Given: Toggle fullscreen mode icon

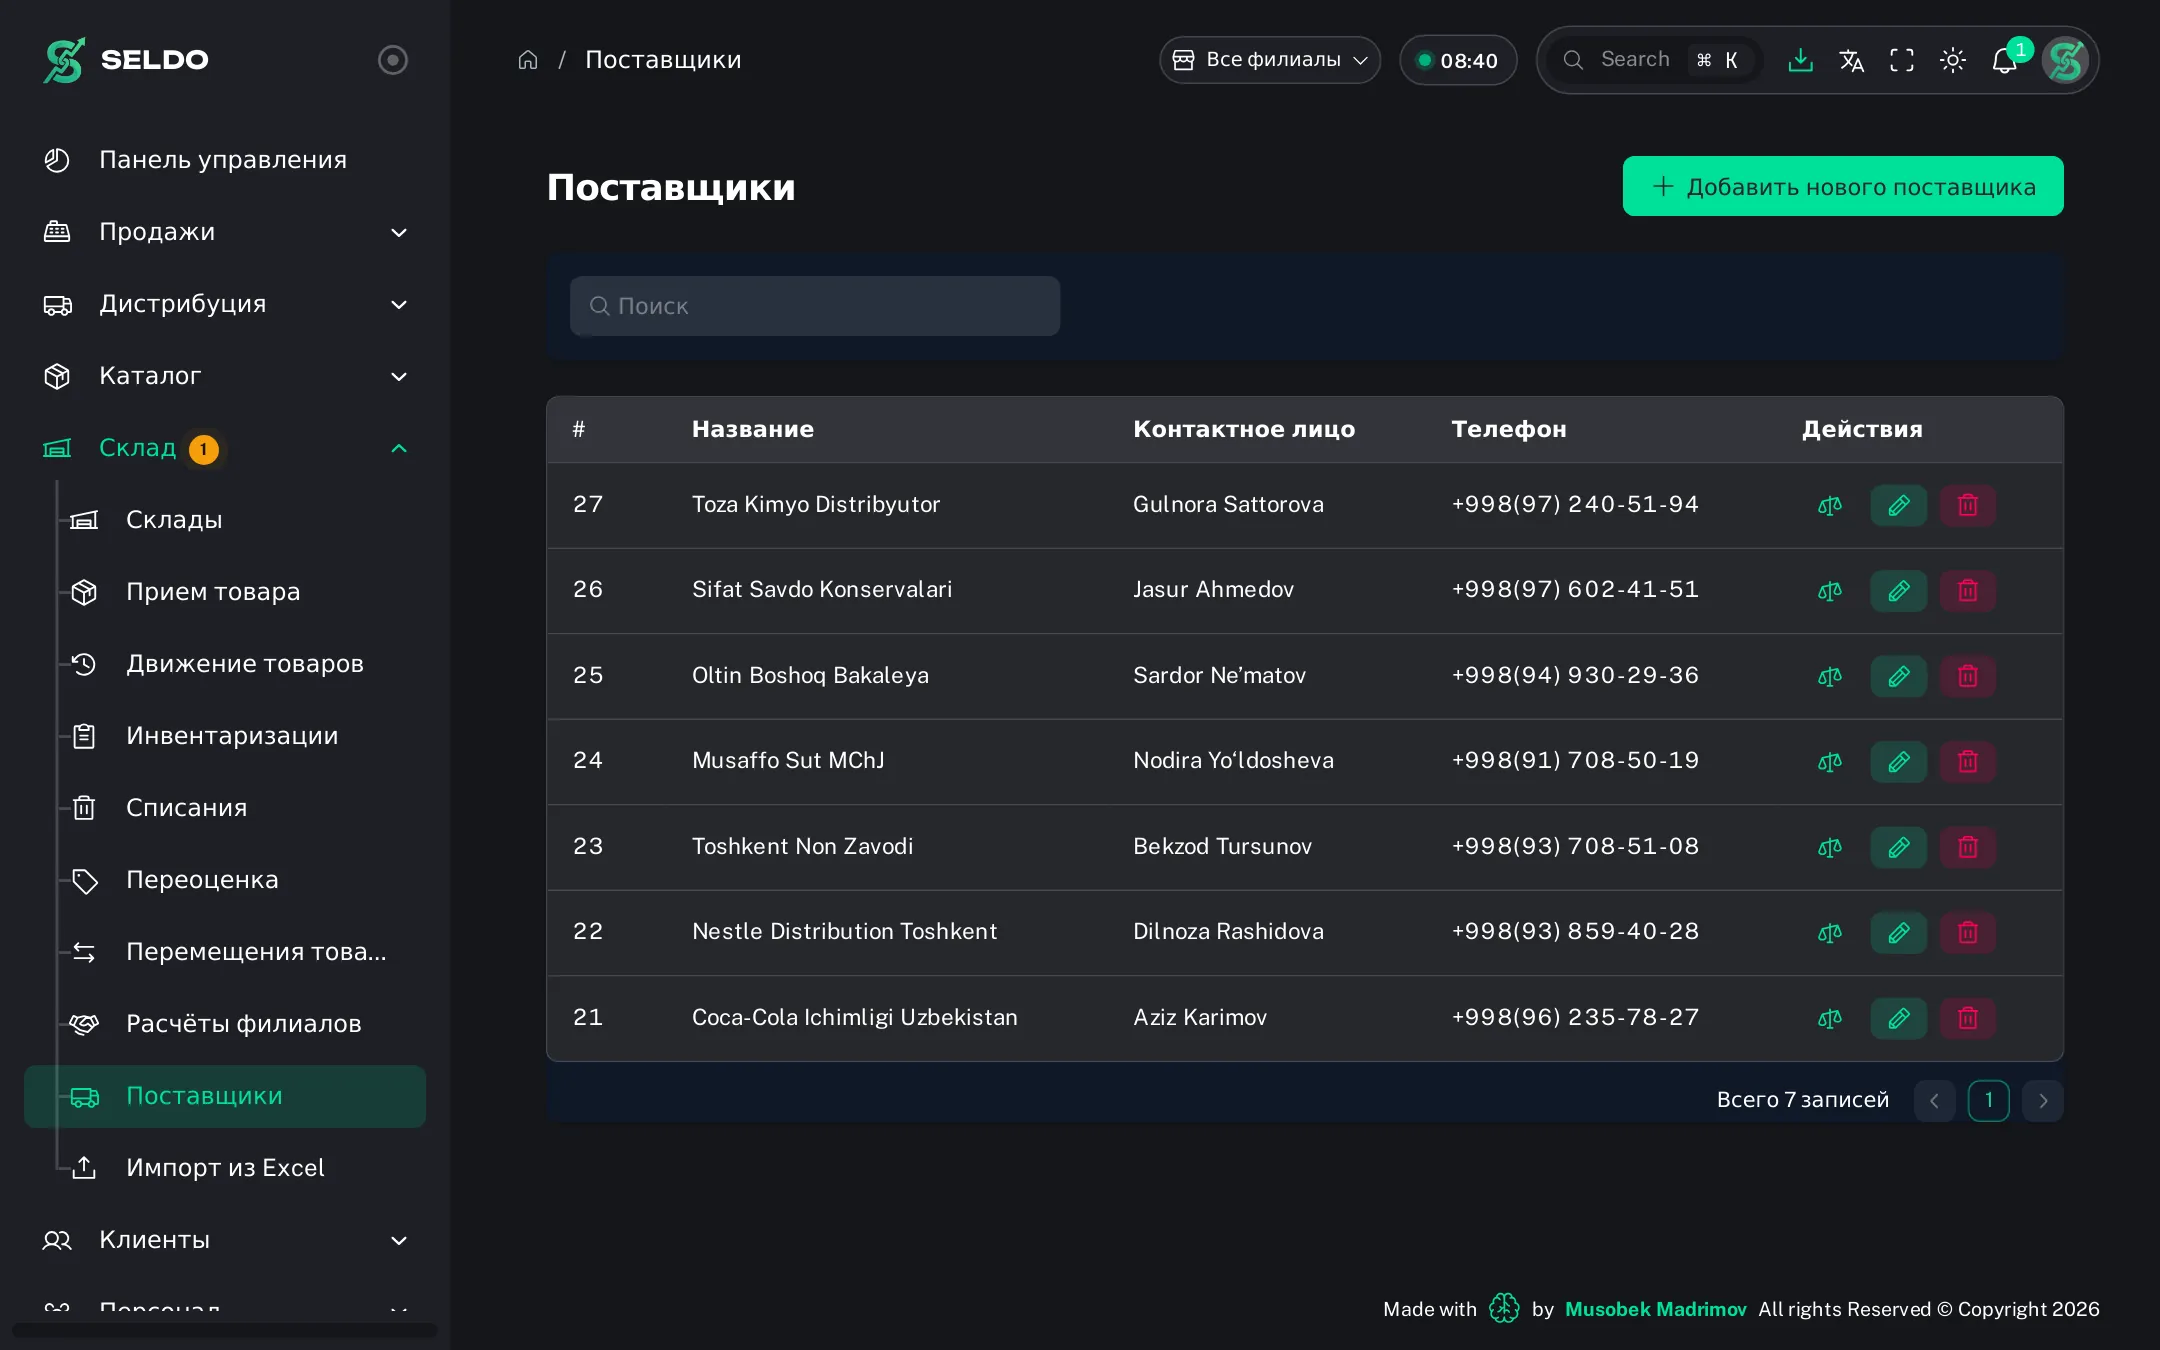Looking at the screenshot, I should [x=1902, y=60].
